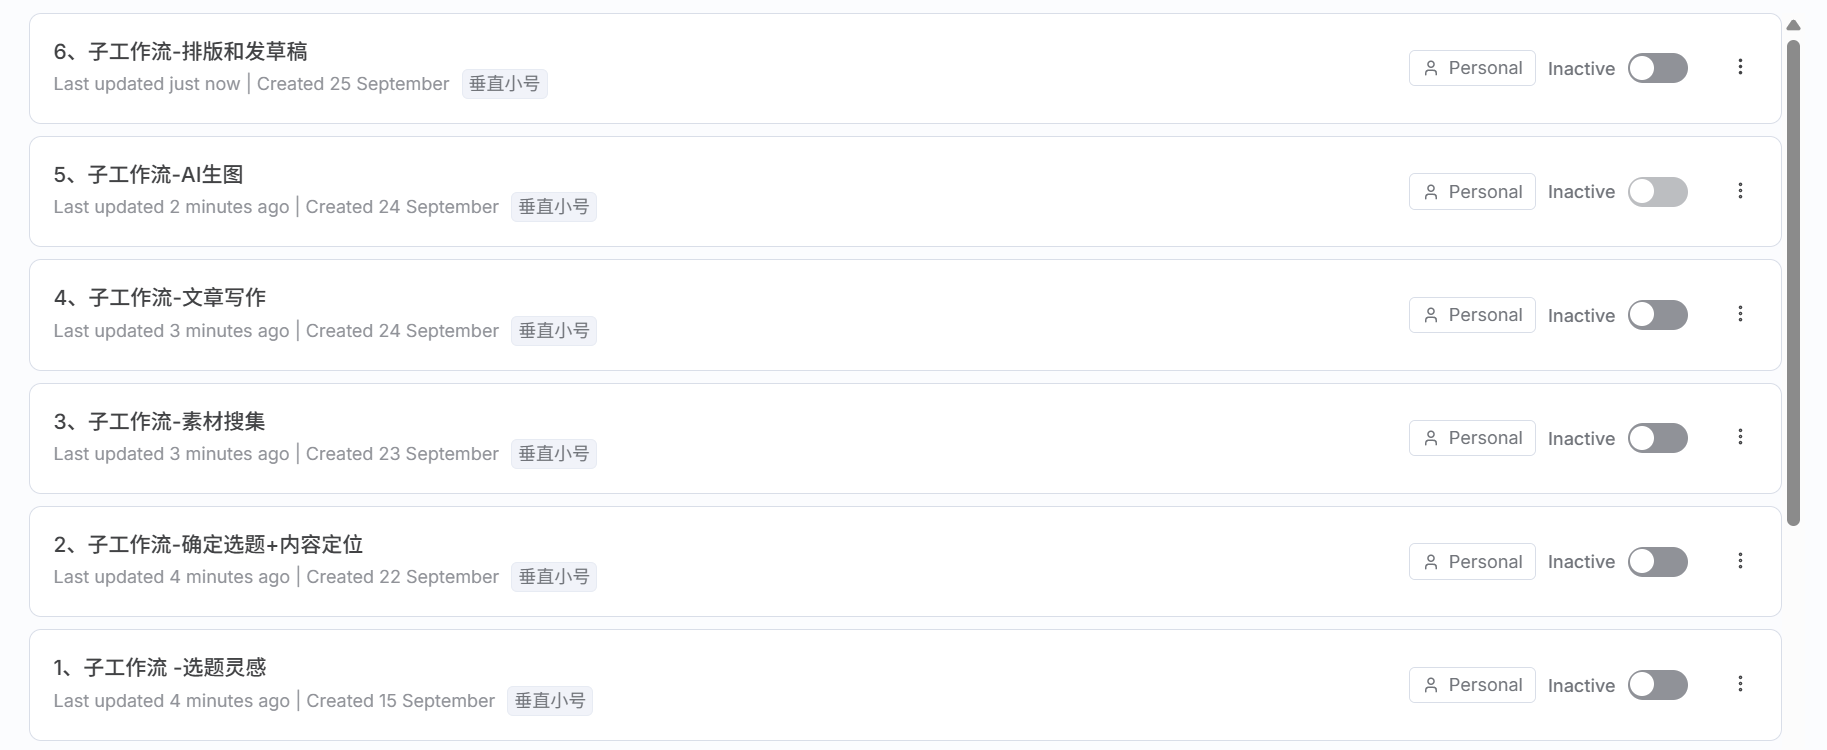Image resolution: width=1827 pixels, height=750 pixels.
Task: Open workflow 6、子工作流-排版和发草稿
Action: [x=180, y=52]
